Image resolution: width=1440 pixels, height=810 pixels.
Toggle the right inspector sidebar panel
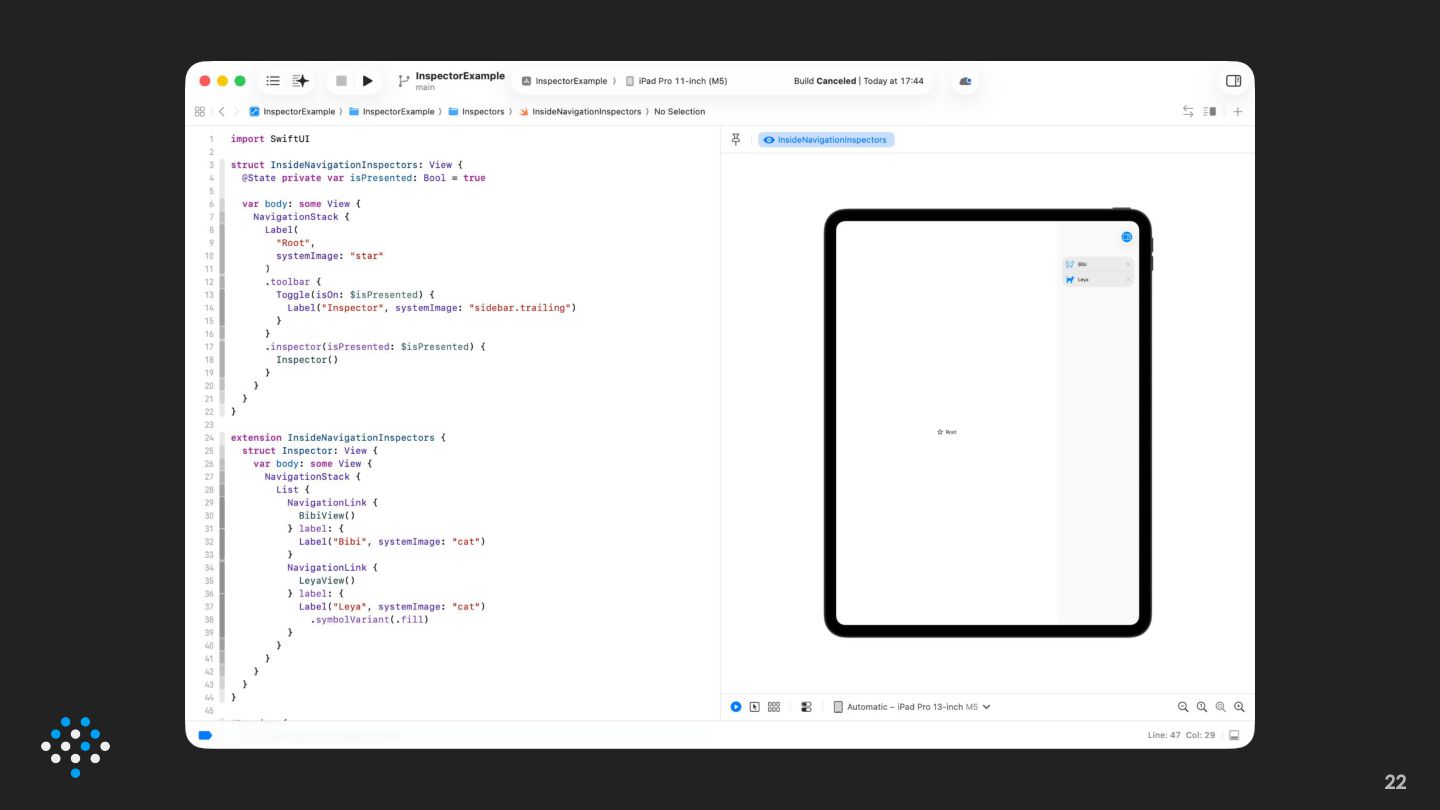tap(1233, 81)
